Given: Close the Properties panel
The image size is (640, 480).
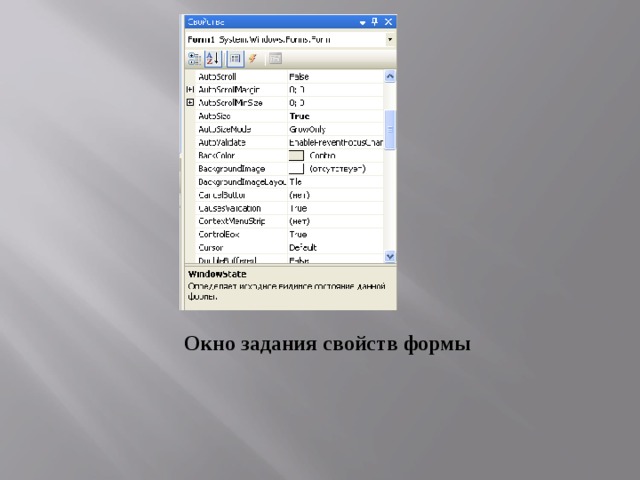Looking at the screenshot, I should point(388,22).
